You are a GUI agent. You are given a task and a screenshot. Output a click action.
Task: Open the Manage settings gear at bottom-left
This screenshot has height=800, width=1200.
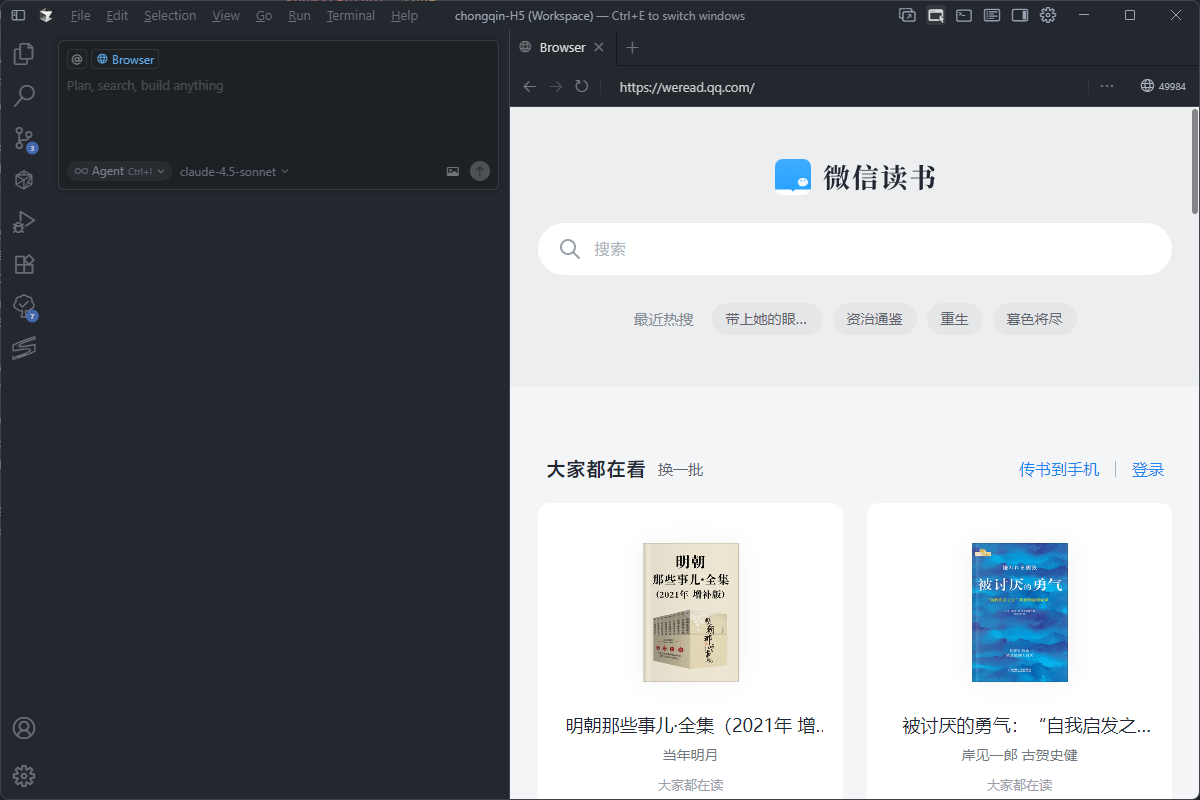tap(24, 775)
